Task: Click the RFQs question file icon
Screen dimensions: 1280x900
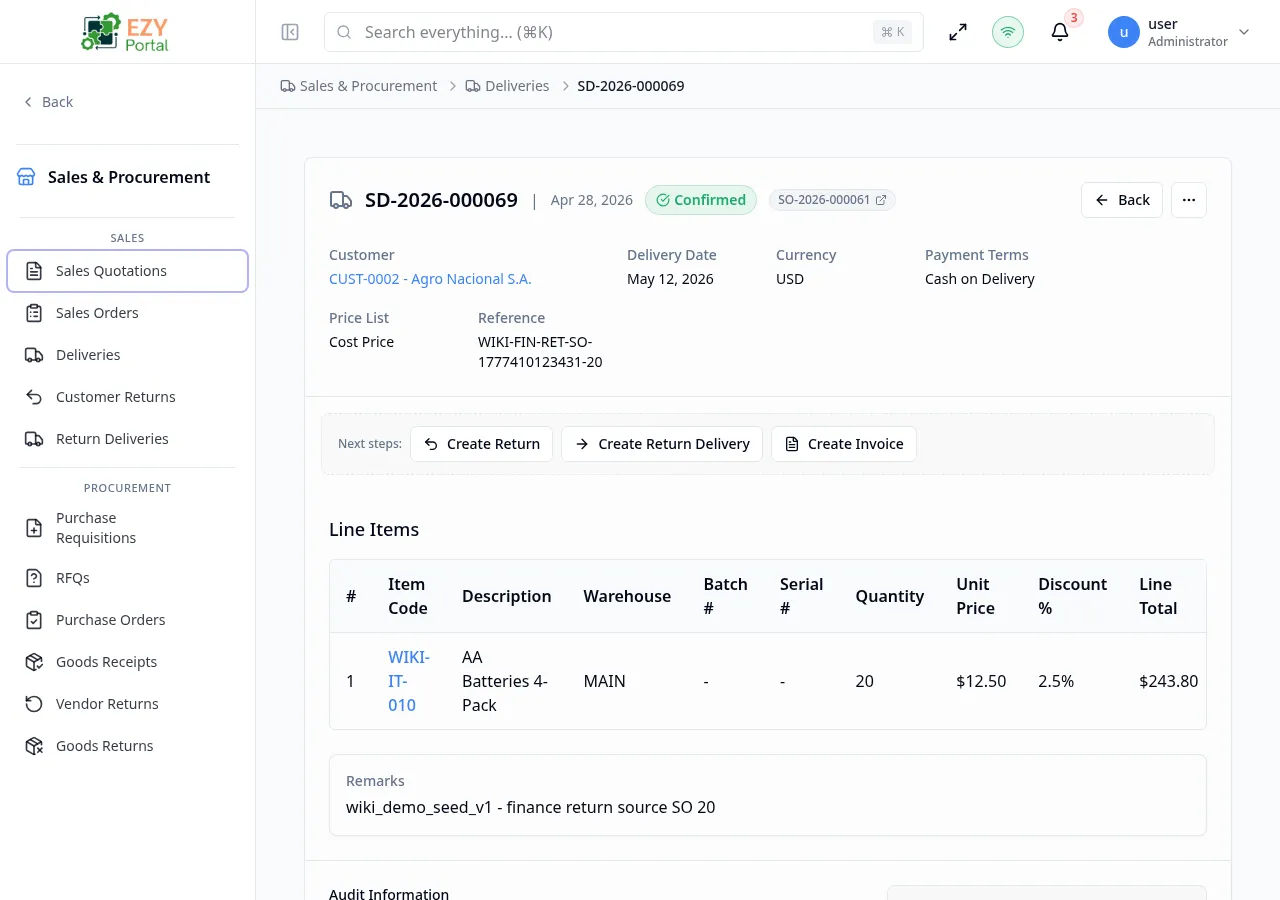Action: [34, 578]
